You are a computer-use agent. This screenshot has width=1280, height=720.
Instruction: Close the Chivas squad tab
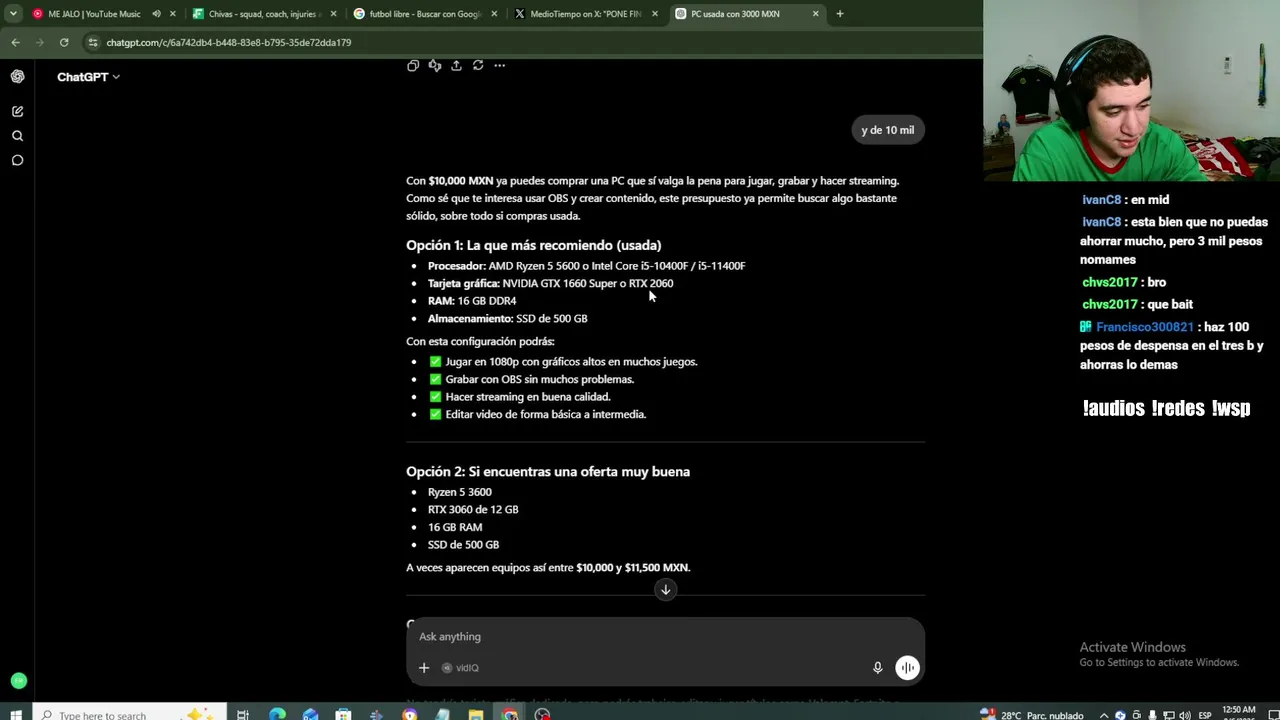click(x=333, y=14)
